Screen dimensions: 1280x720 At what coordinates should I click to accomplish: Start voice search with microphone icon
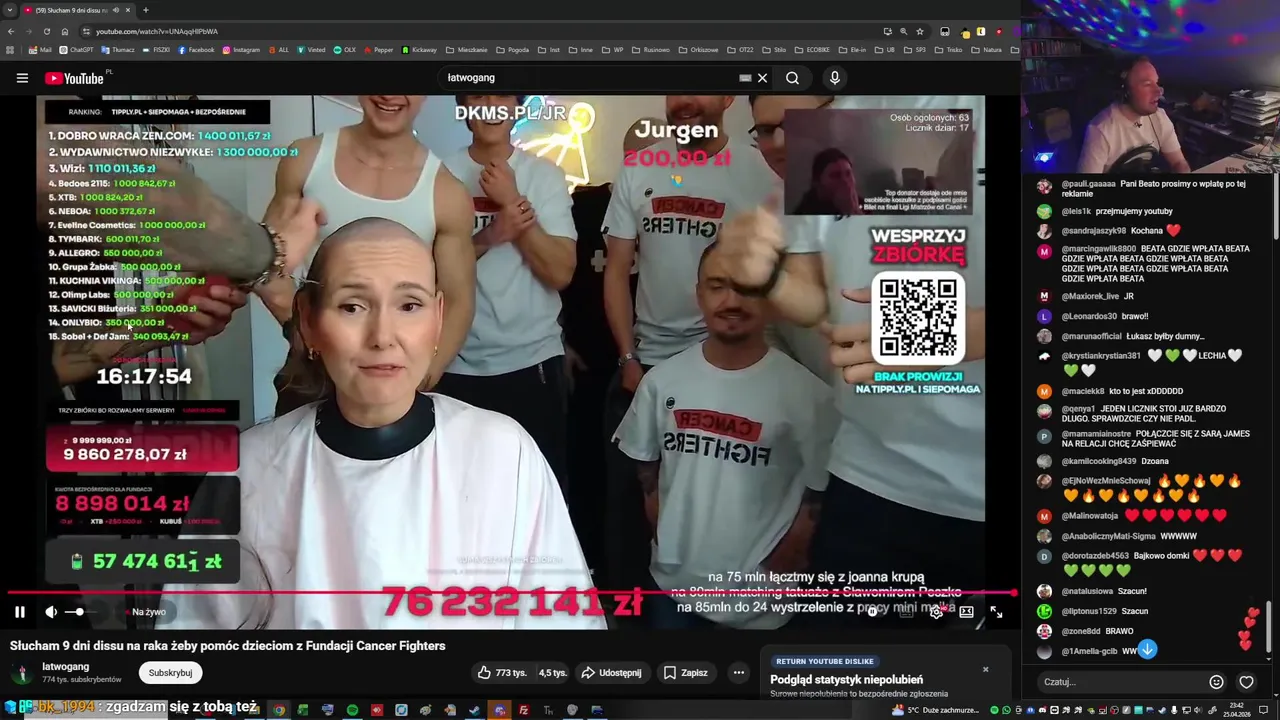coord(835,78)
